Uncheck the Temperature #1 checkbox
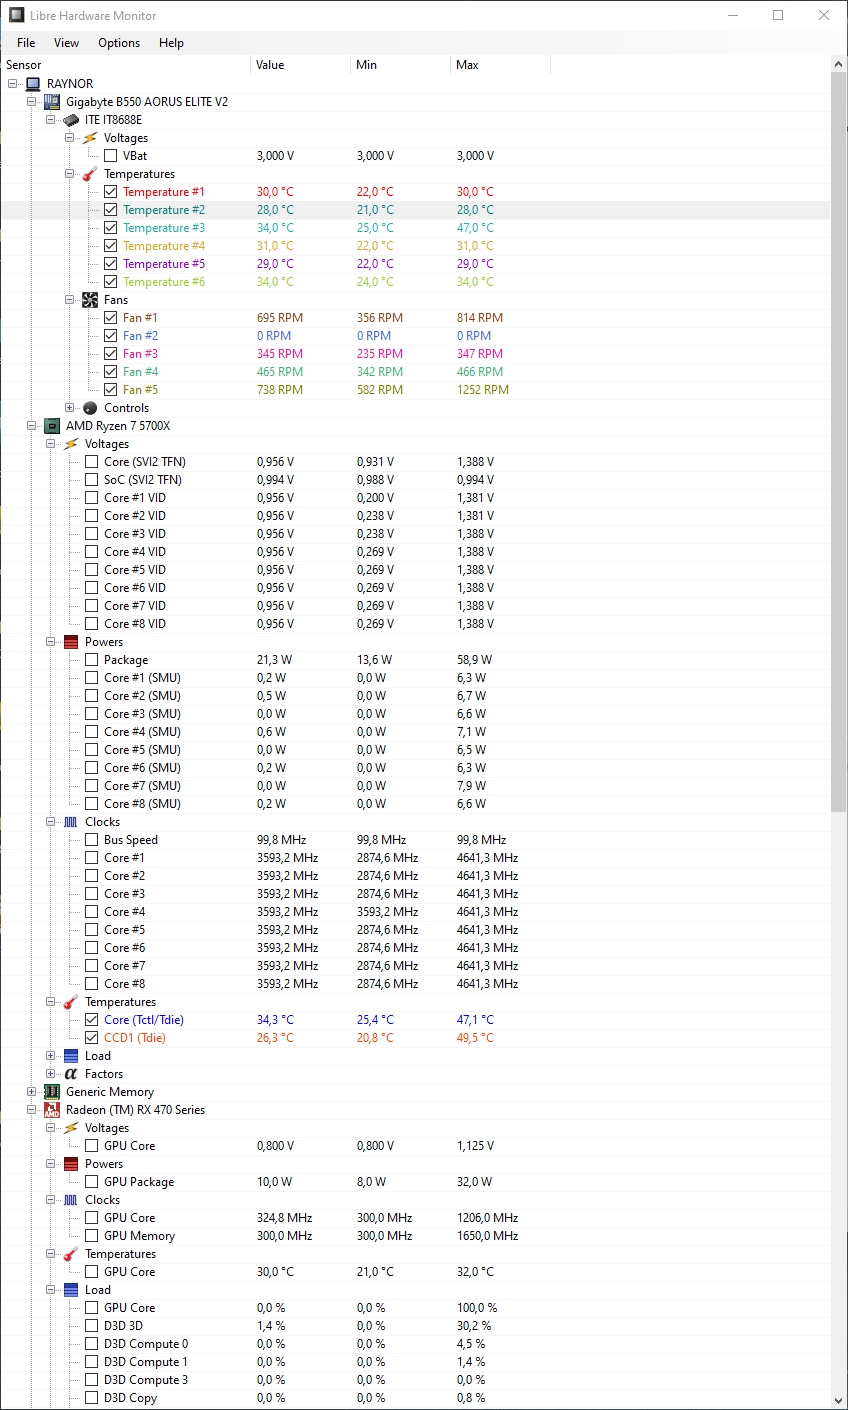Image resolution: width=848 pixels, height=1410 pixels. click(x=110, y=192)
